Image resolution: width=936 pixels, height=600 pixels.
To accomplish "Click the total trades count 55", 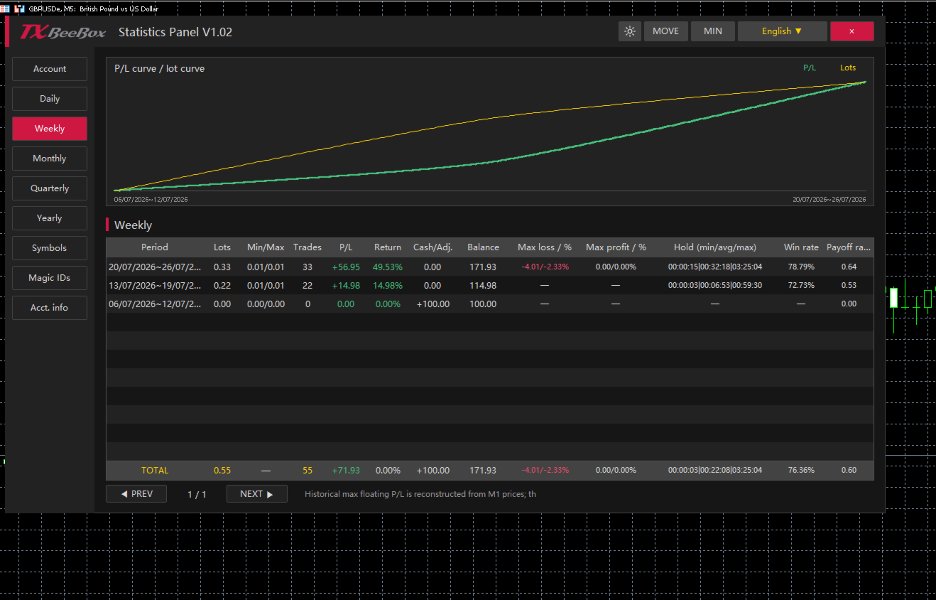I will pos(307,470).
